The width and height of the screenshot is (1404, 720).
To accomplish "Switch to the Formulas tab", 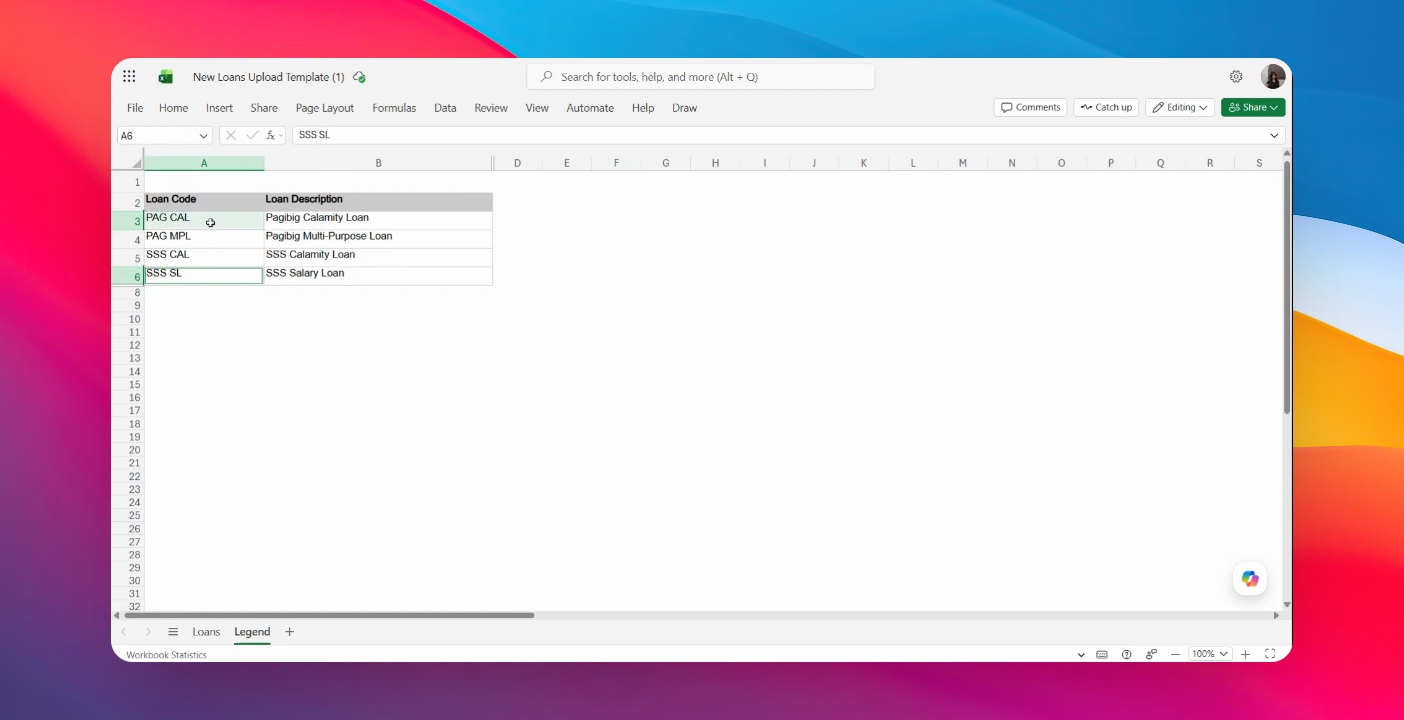I will 394,108.
